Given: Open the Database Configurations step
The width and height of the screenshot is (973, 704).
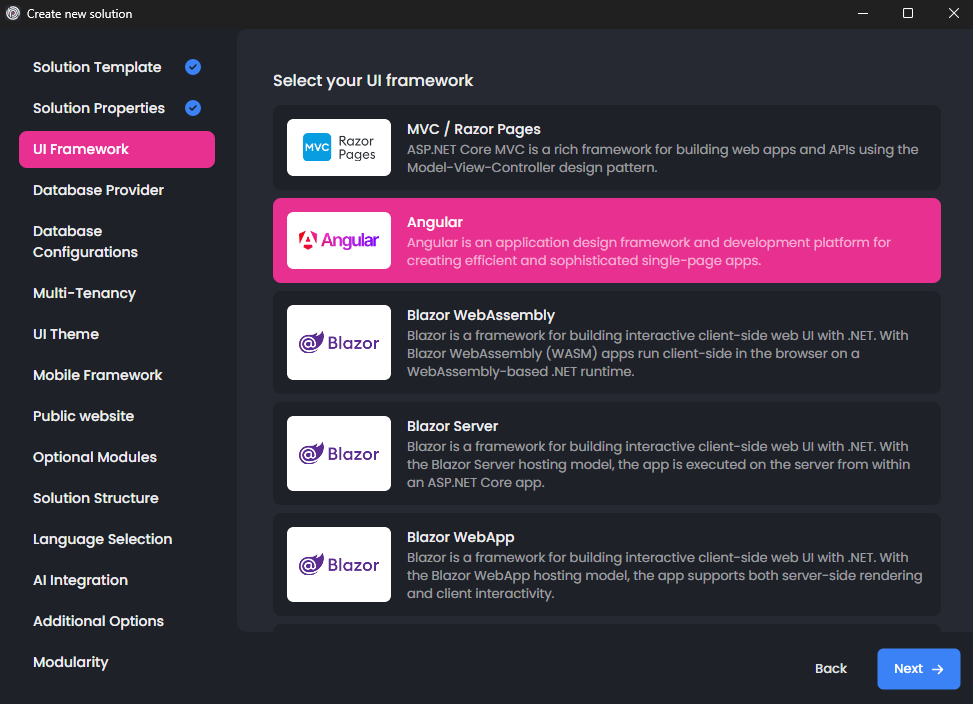Looking at the screenshot, I should [85, 241].
